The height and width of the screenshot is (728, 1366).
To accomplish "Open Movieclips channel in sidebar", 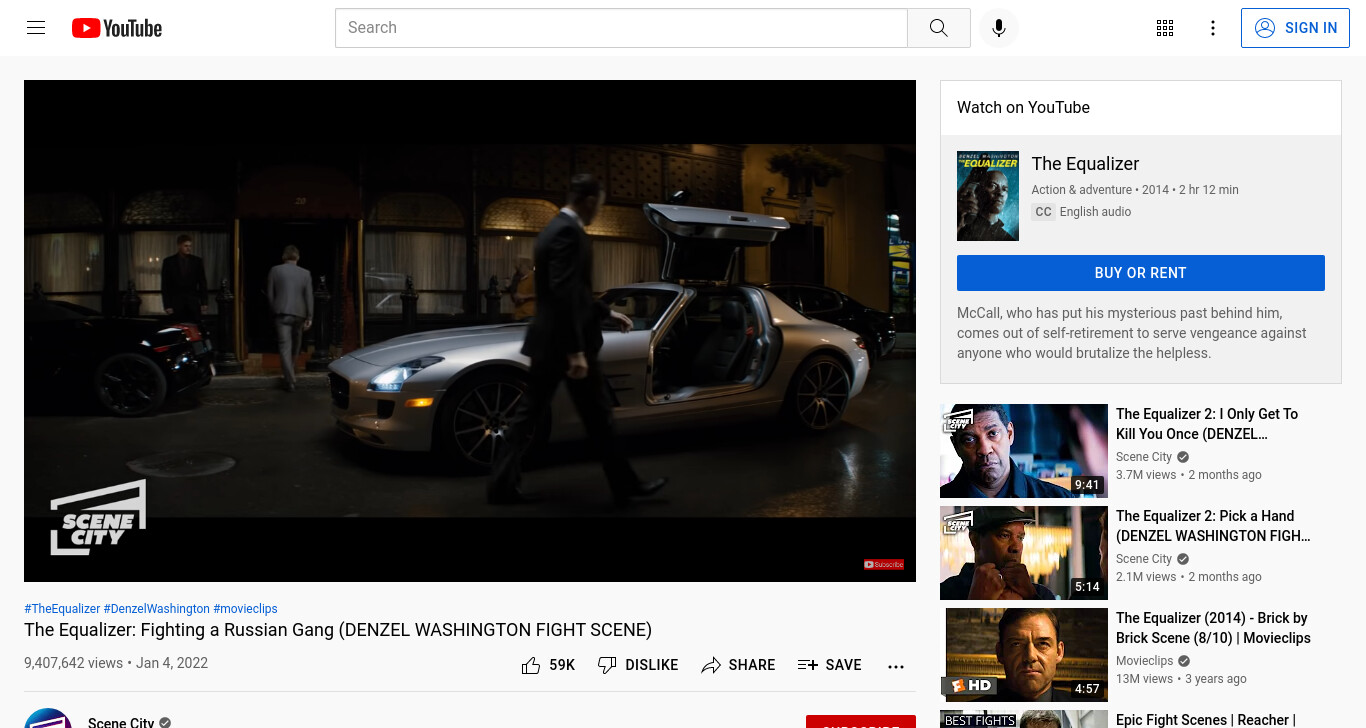I will coord(1145,661).
